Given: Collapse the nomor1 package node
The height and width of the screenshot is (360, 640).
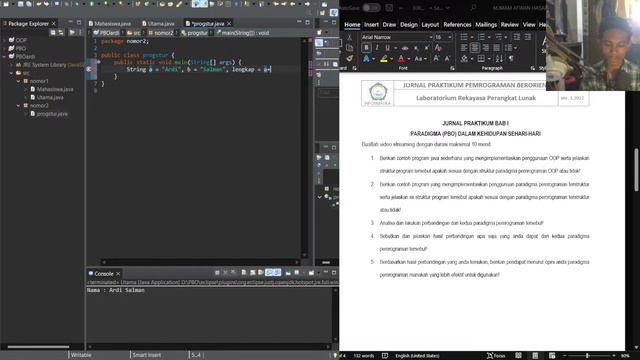Looking at the screenshot, I should (x=18, y=81).
